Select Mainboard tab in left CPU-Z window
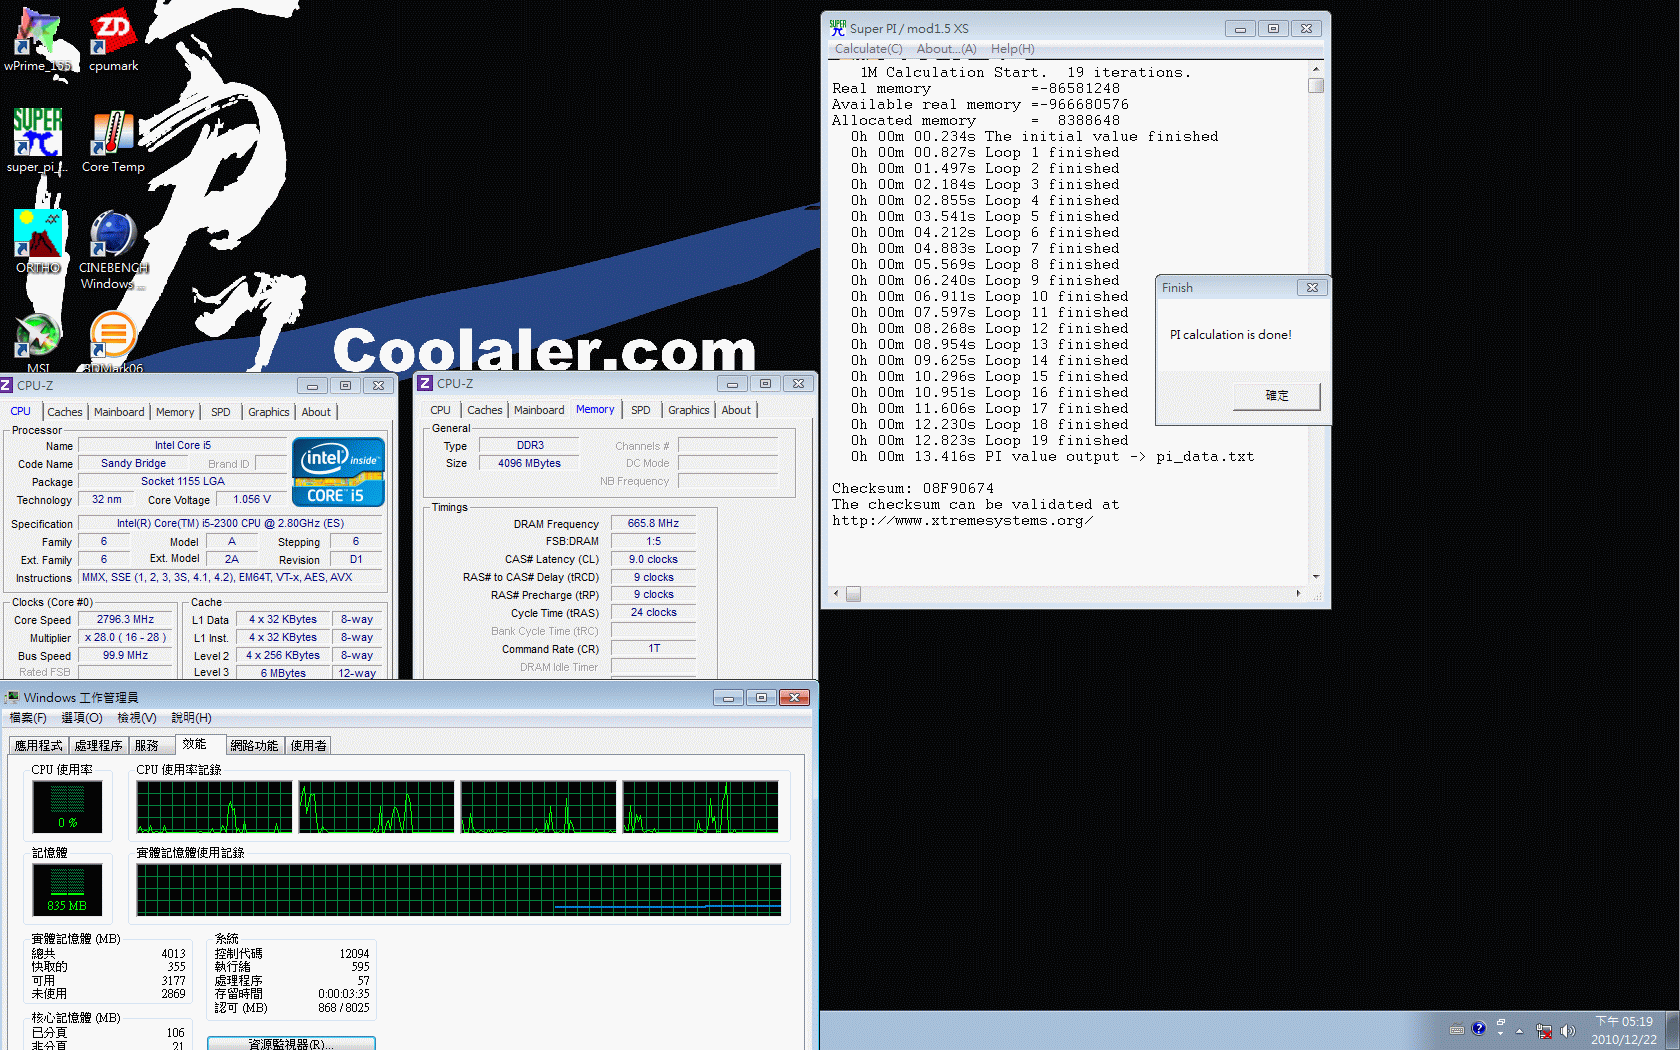 click(x=119, y=412)
